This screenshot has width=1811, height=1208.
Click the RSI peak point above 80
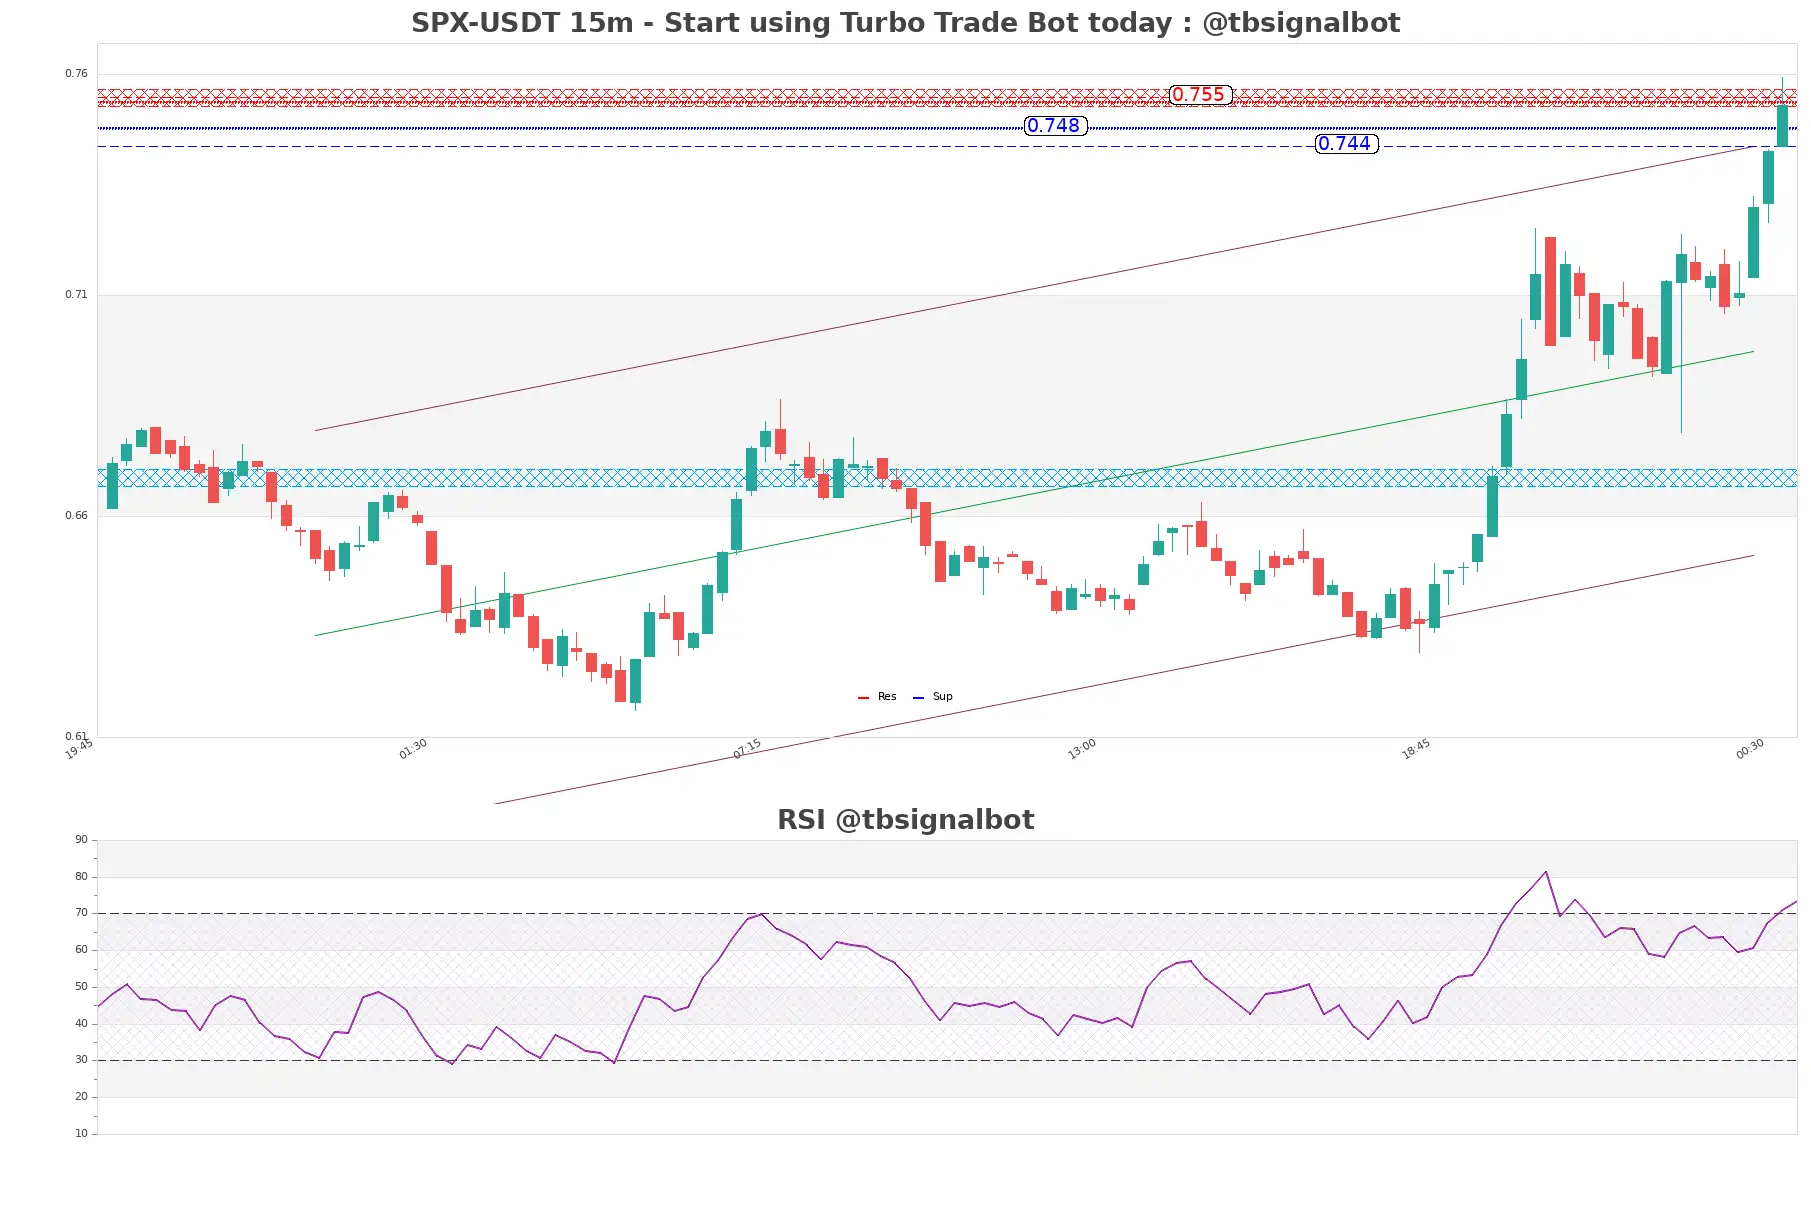click(x=1546, y=872)
